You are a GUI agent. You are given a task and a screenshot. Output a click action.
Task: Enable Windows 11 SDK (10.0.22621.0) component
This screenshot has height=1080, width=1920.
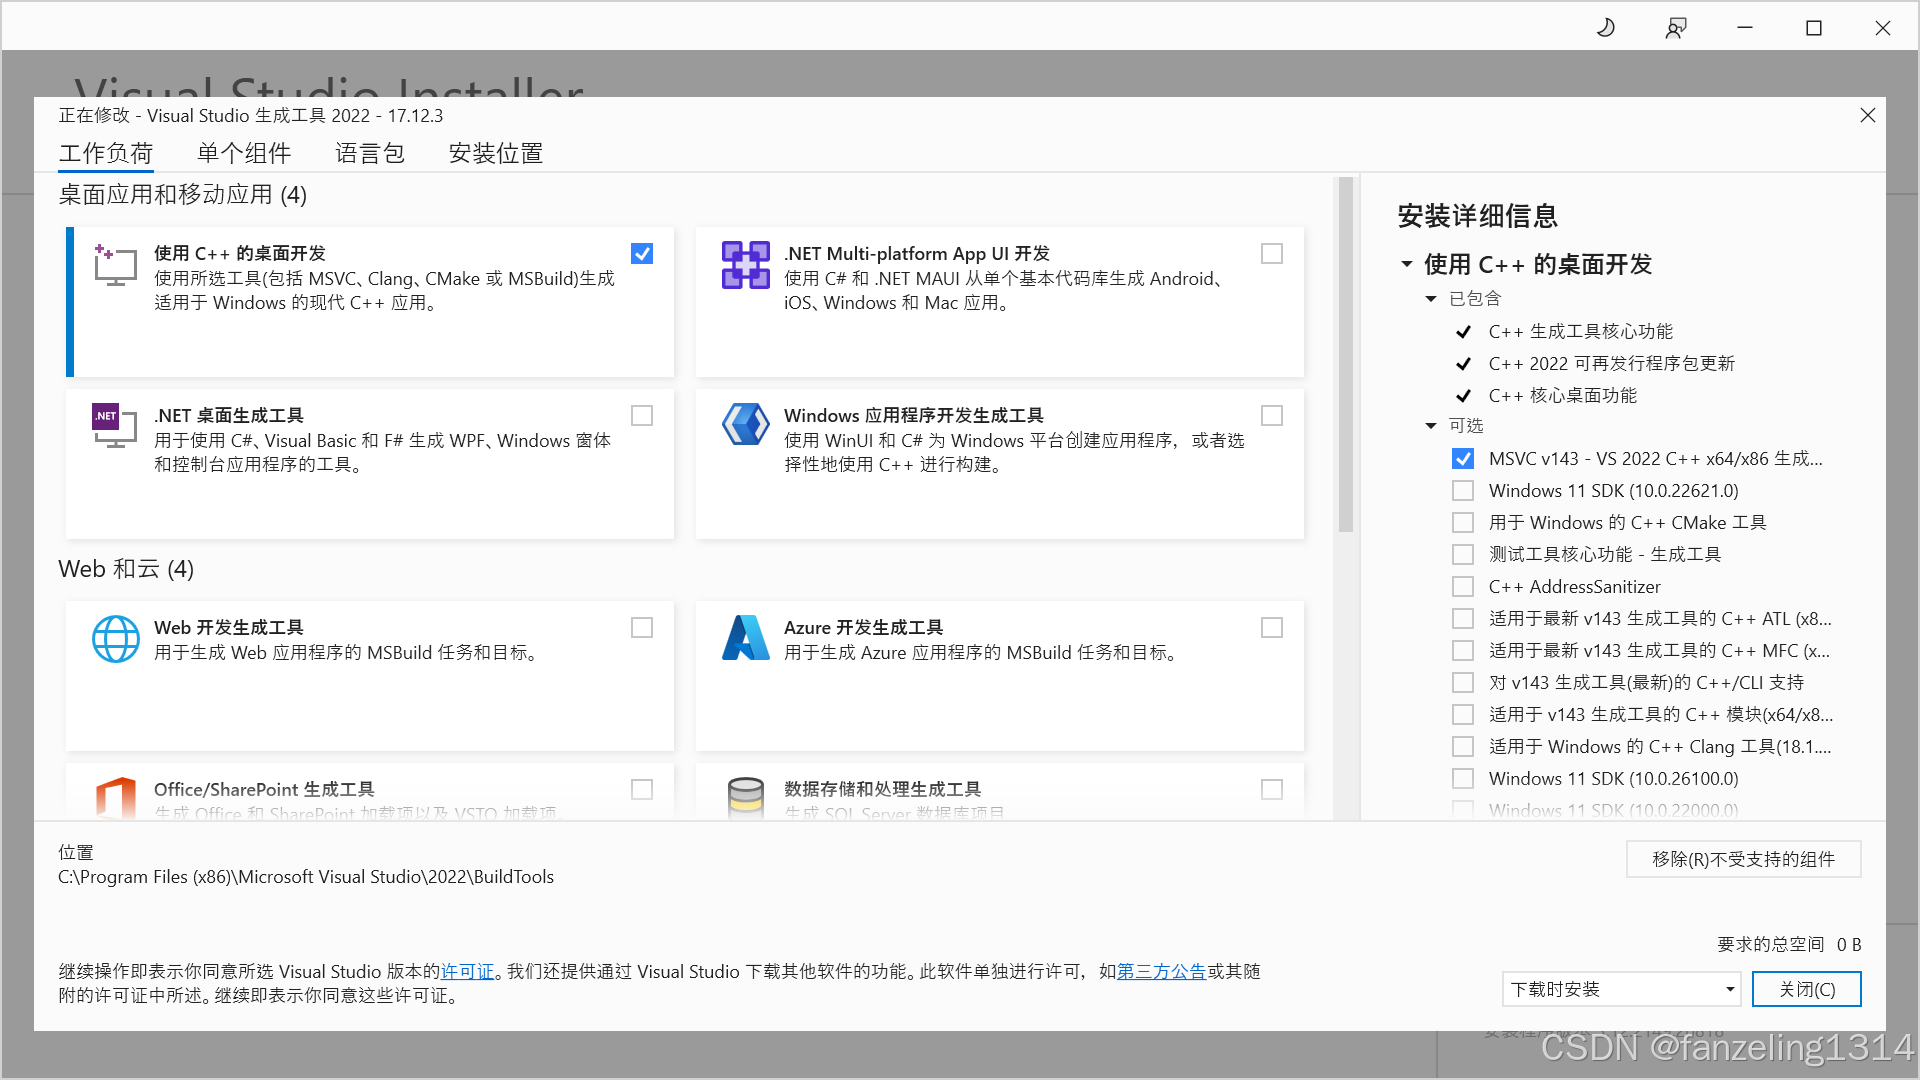pos(1463,490)
